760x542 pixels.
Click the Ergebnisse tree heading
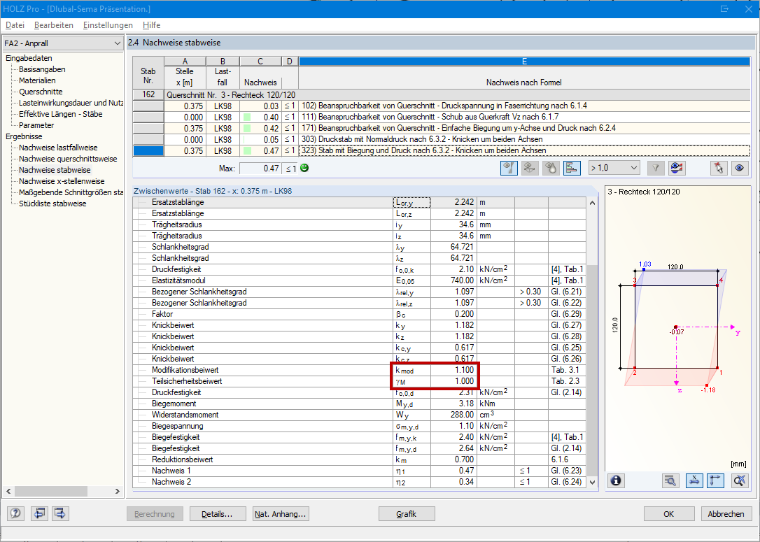(24, 136)
